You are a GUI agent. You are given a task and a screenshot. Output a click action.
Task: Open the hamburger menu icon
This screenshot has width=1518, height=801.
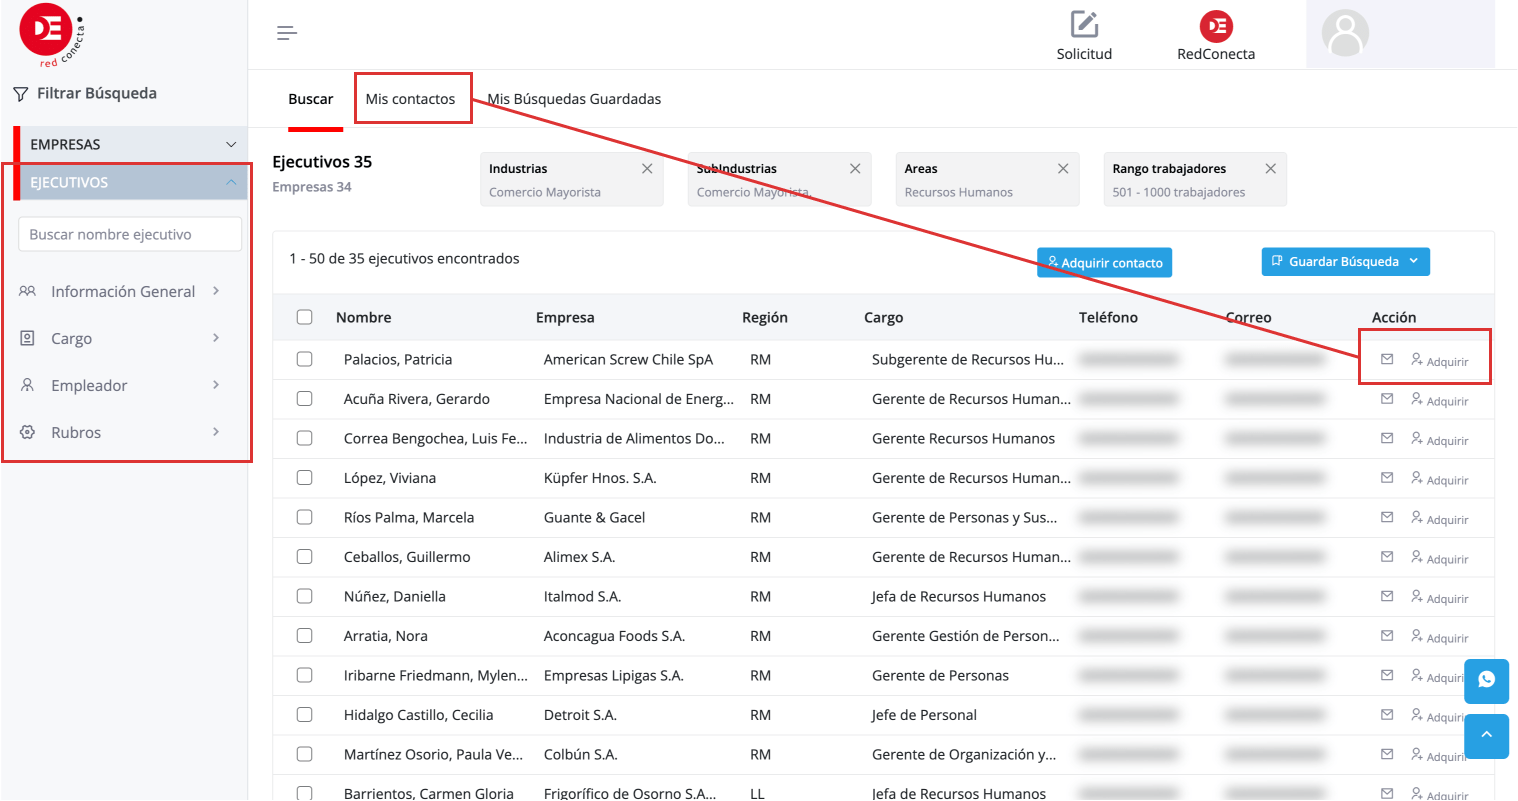click(x=287, y=33)
